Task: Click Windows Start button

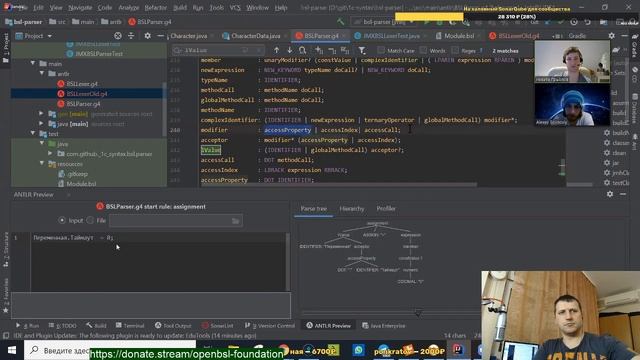Action: click(12, 350)
